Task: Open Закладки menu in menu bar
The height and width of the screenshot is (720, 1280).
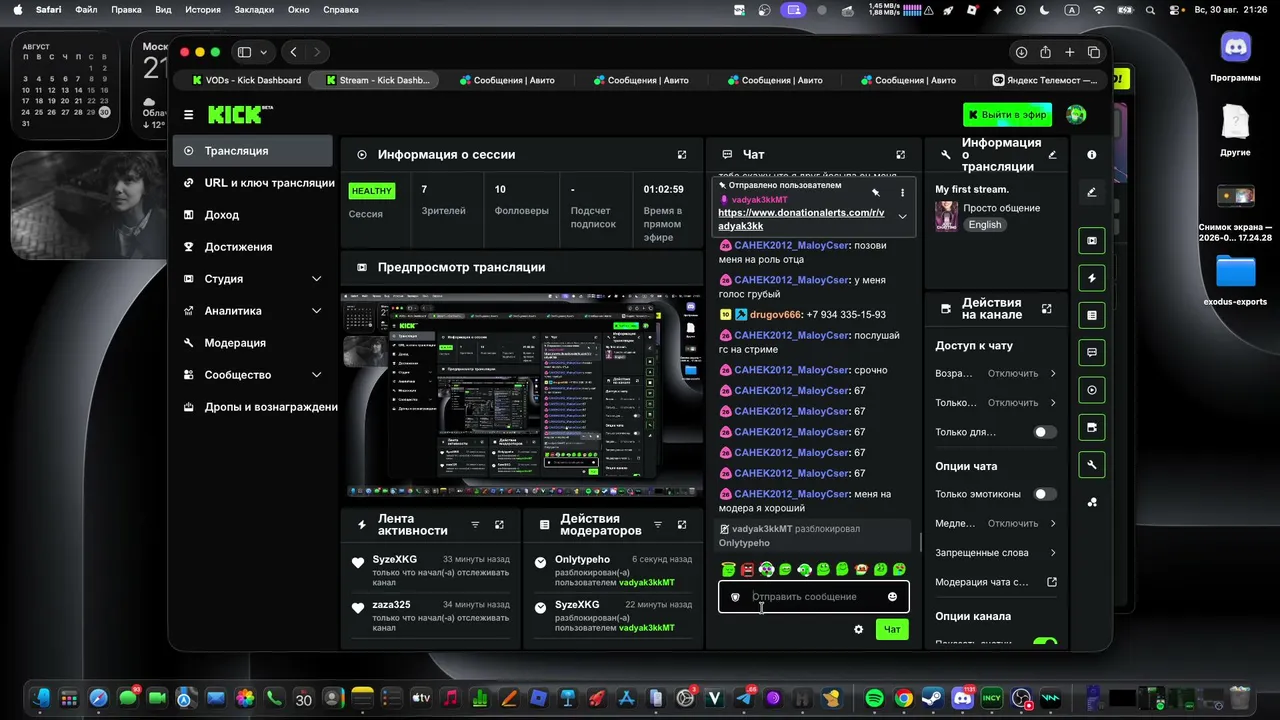Action: pos(254,9)
